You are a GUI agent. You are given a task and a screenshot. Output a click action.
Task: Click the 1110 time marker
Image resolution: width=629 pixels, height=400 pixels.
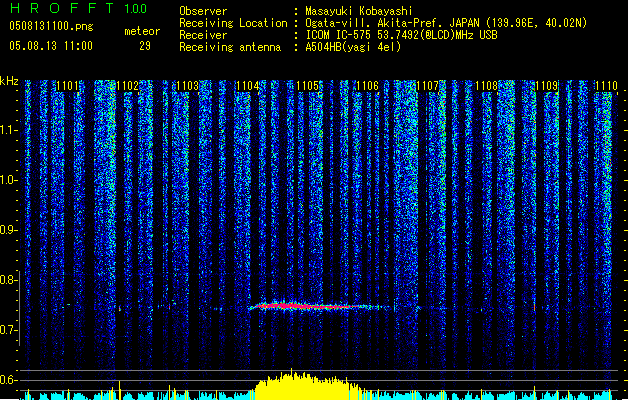click(x=606, y=85)
